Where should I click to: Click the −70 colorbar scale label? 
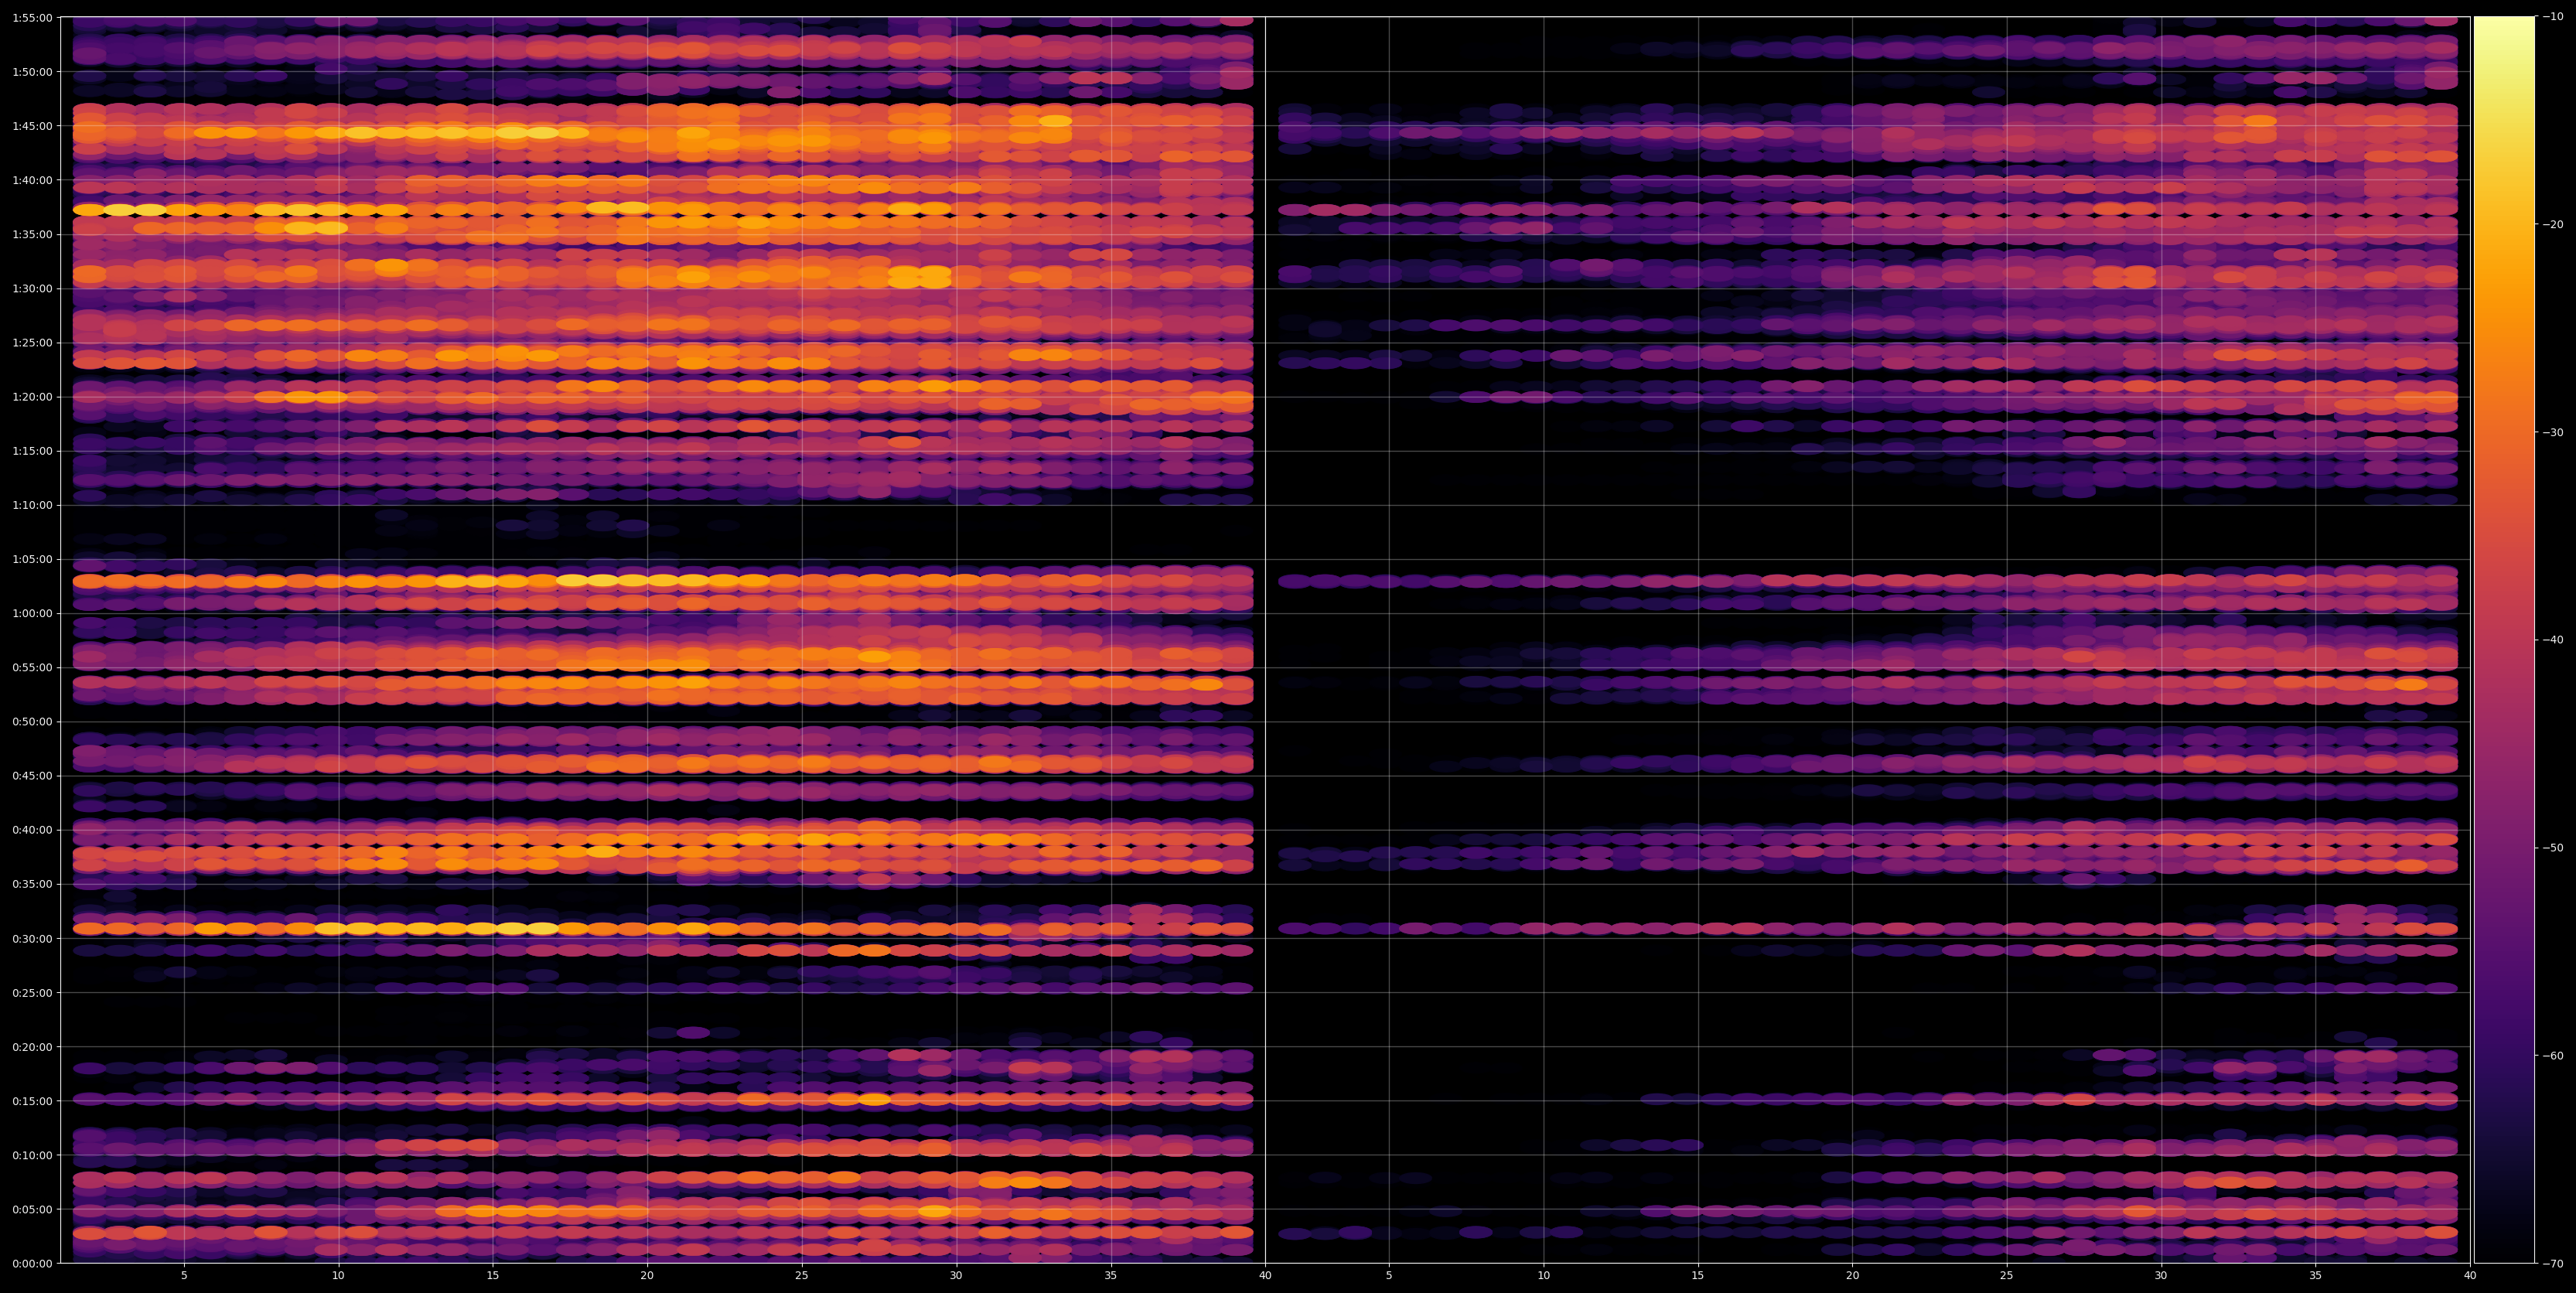coord(2553,1264)
